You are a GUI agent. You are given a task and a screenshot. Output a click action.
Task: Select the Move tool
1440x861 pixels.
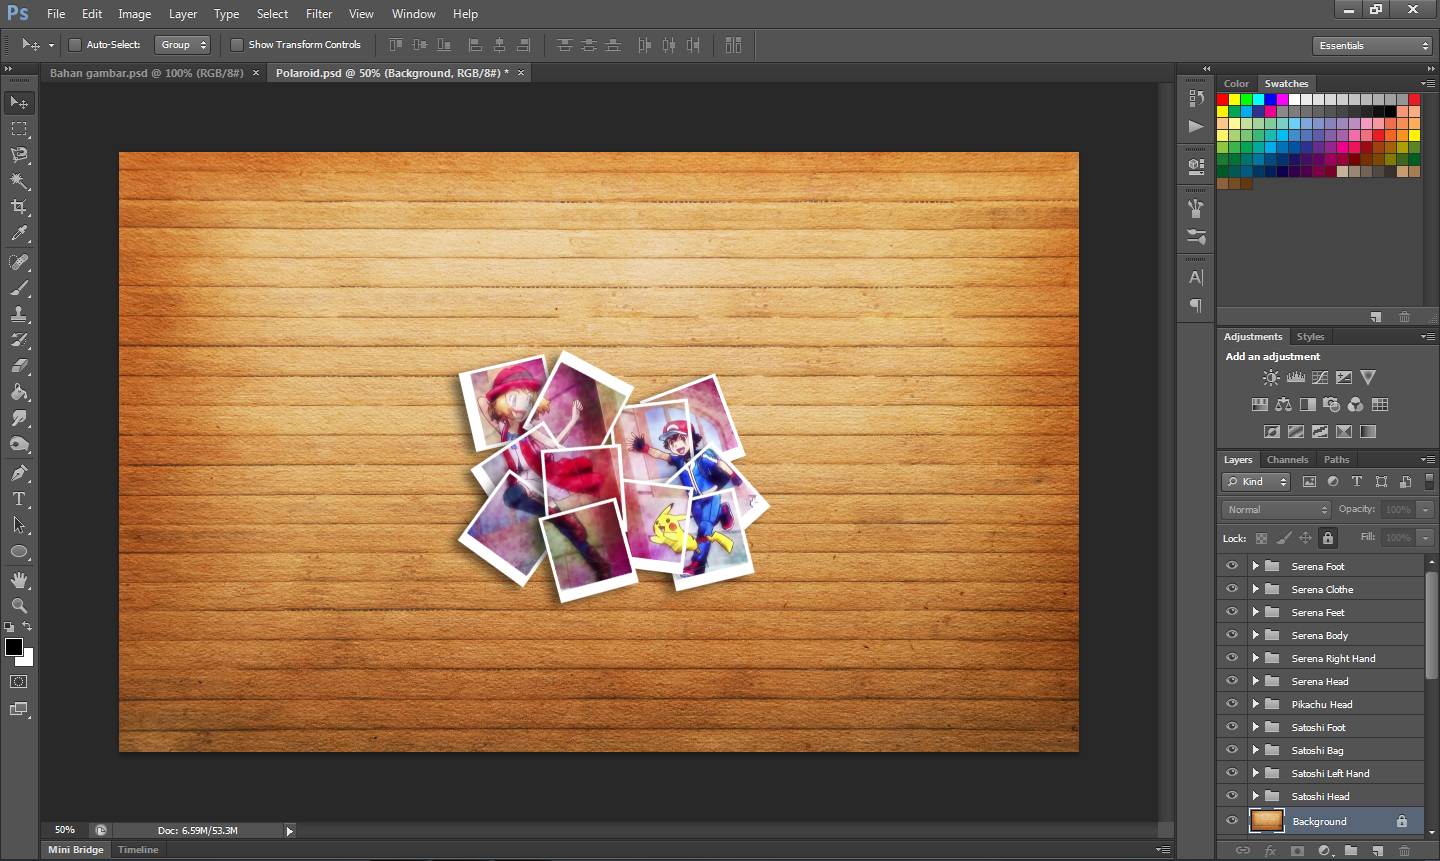point(19,102)
